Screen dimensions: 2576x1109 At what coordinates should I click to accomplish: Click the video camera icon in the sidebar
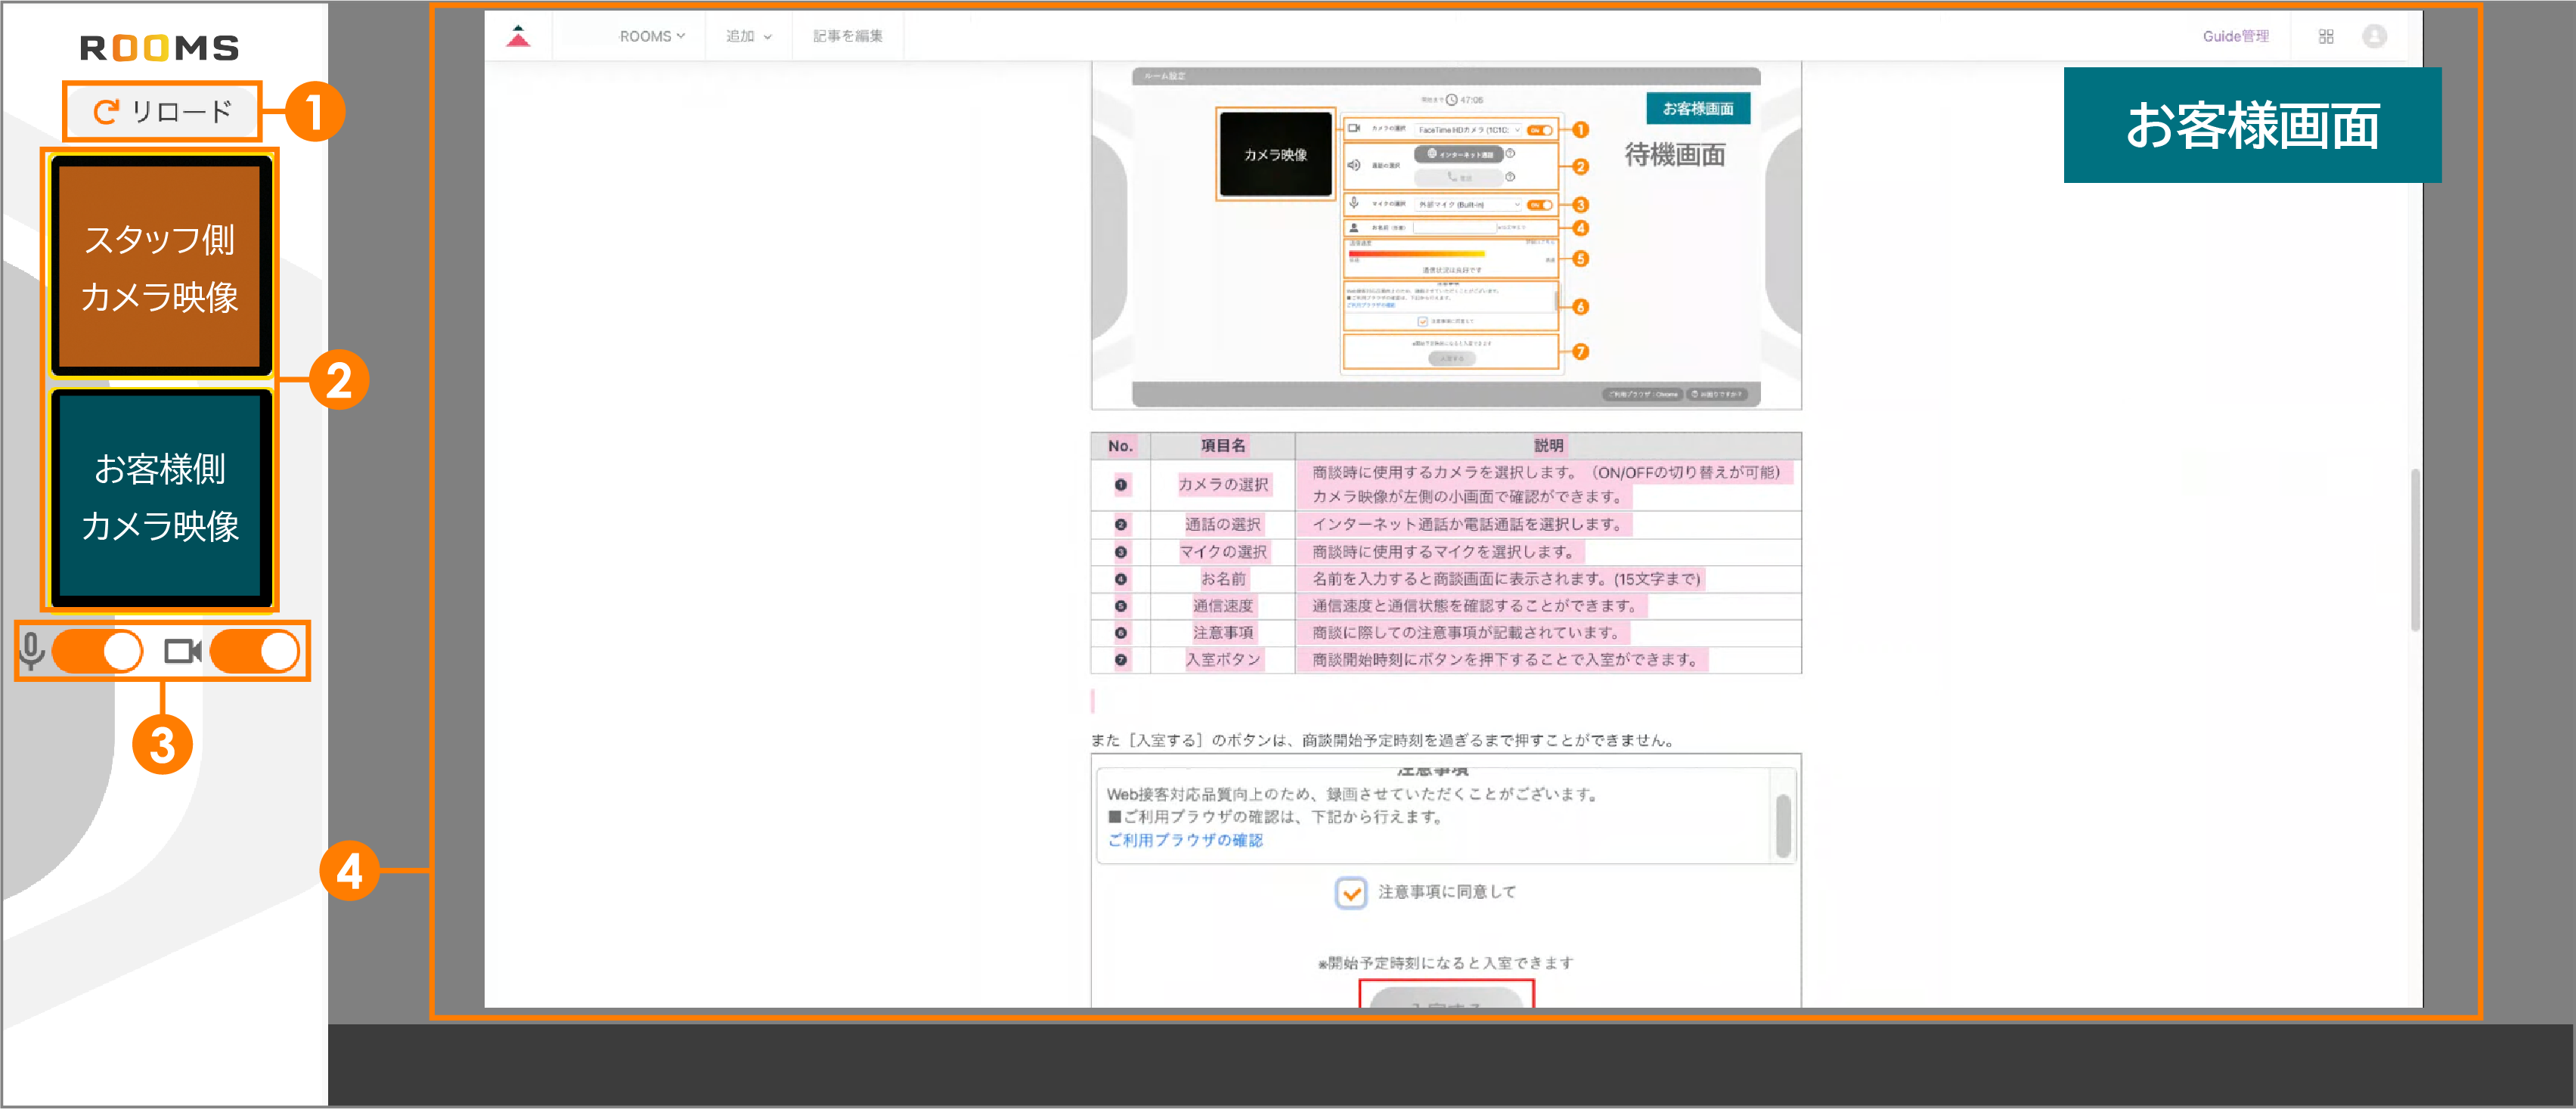(x=183, y=651)
